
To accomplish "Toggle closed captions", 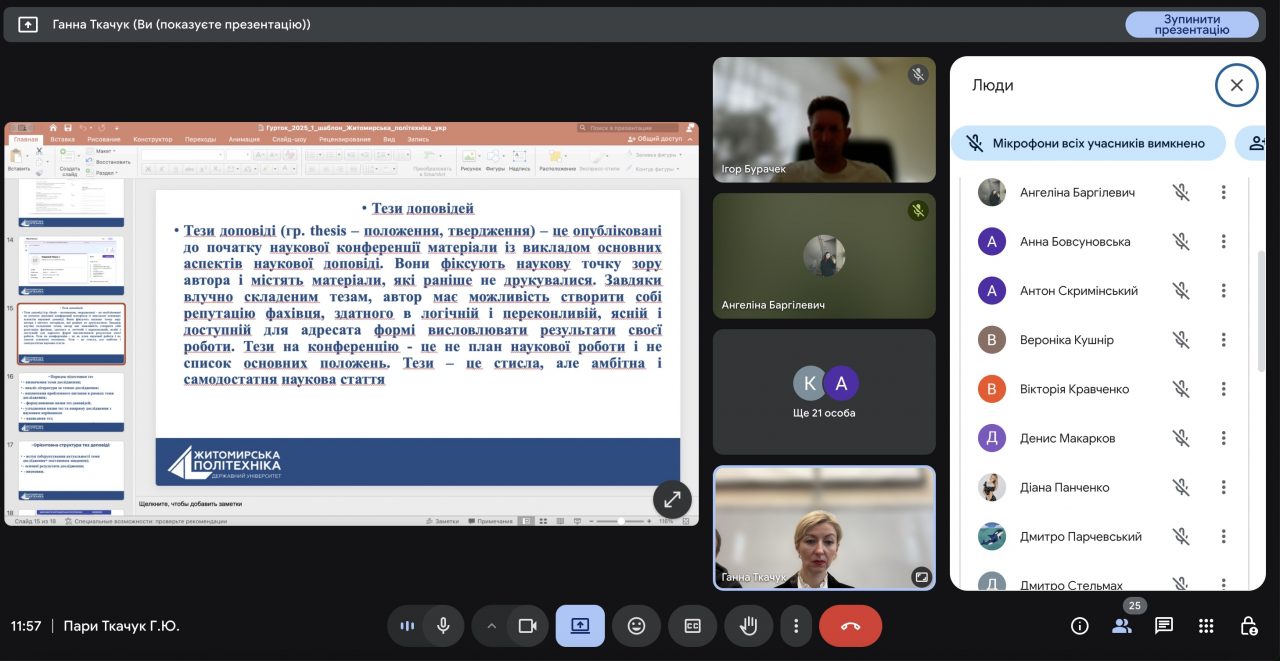I will [692, 626].
